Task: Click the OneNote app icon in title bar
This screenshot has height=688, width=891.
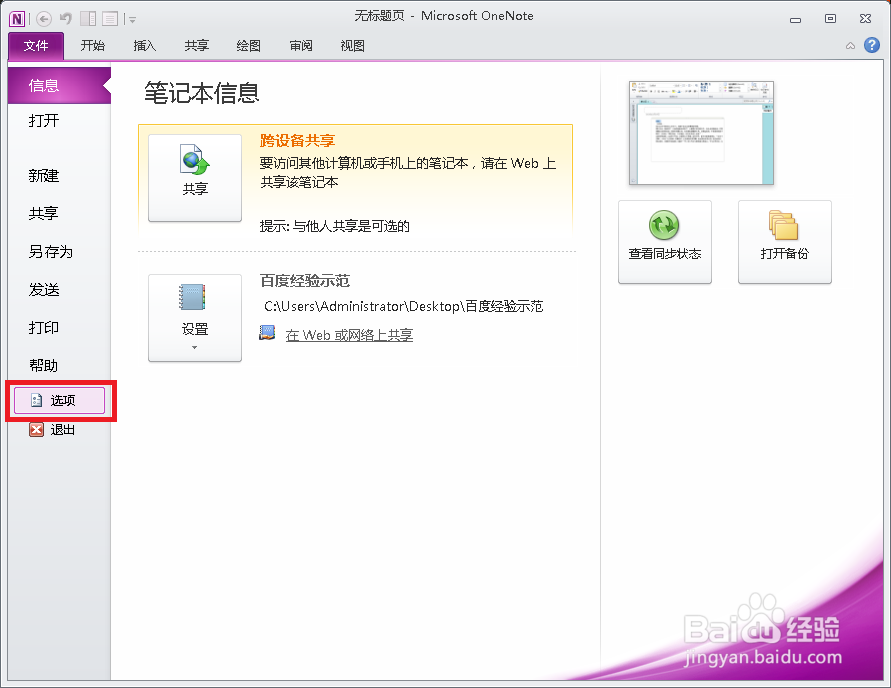Action: point(17,19)
